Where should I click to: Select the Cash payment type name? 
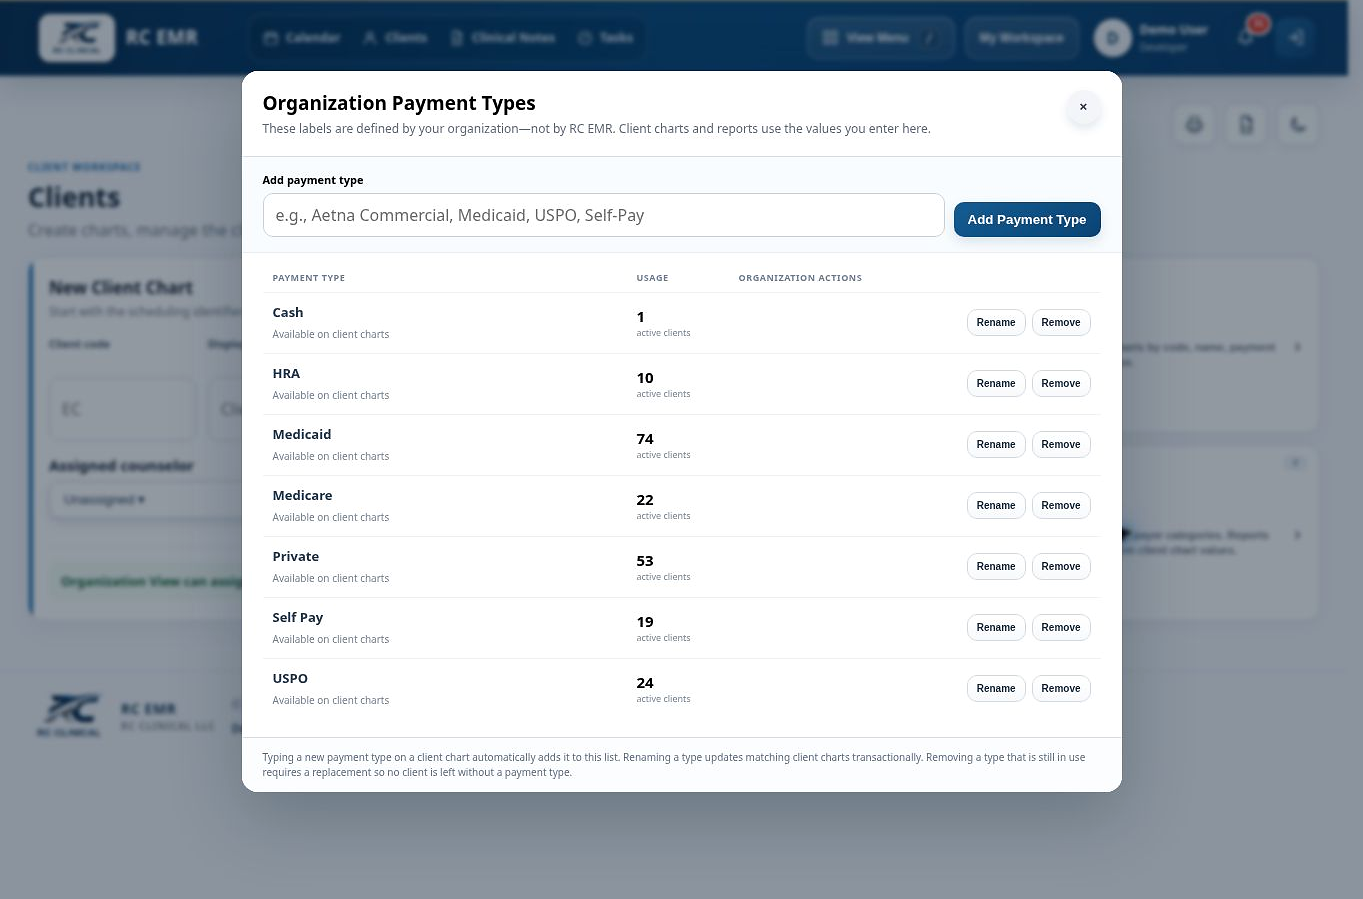(x=288, y=313)
